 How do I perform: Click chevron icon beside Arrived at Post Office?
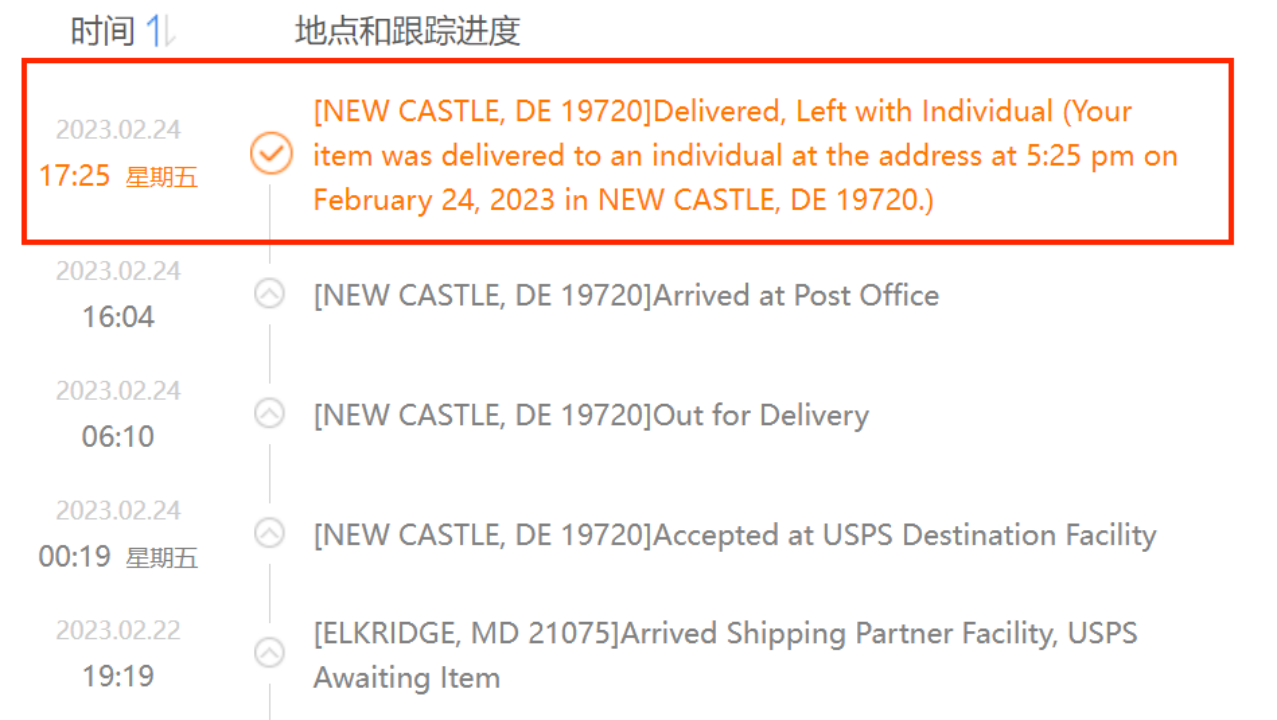coord(269,294)
